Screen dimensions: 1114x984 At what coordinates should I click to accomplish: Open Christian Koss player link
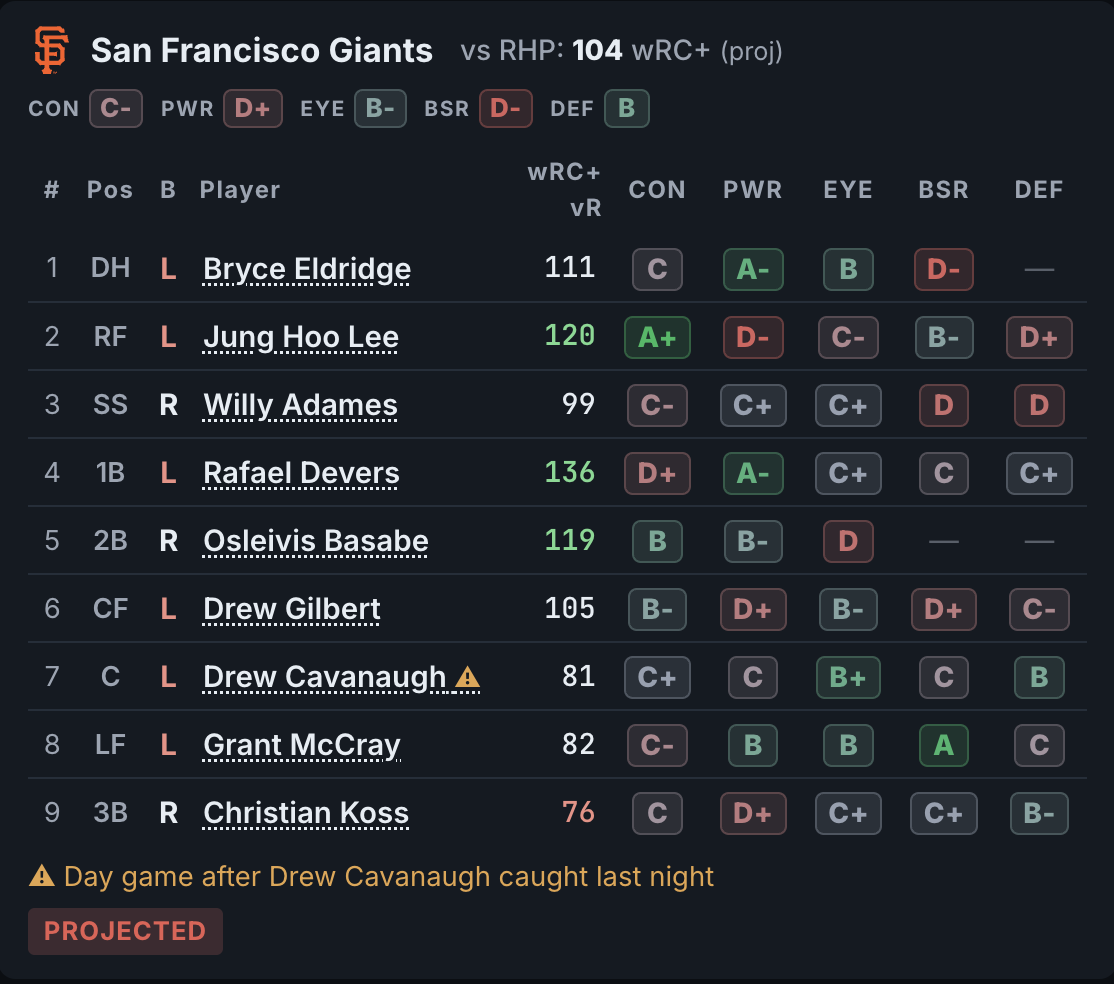(305, 813)
